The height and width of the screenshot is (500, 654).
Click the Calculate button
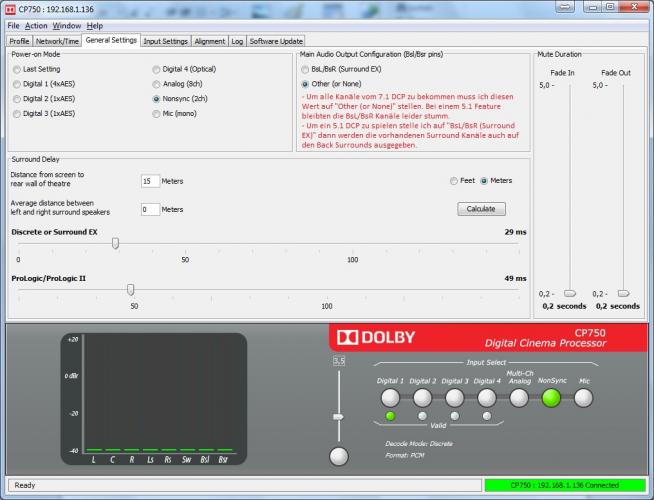tap(481, 209)
